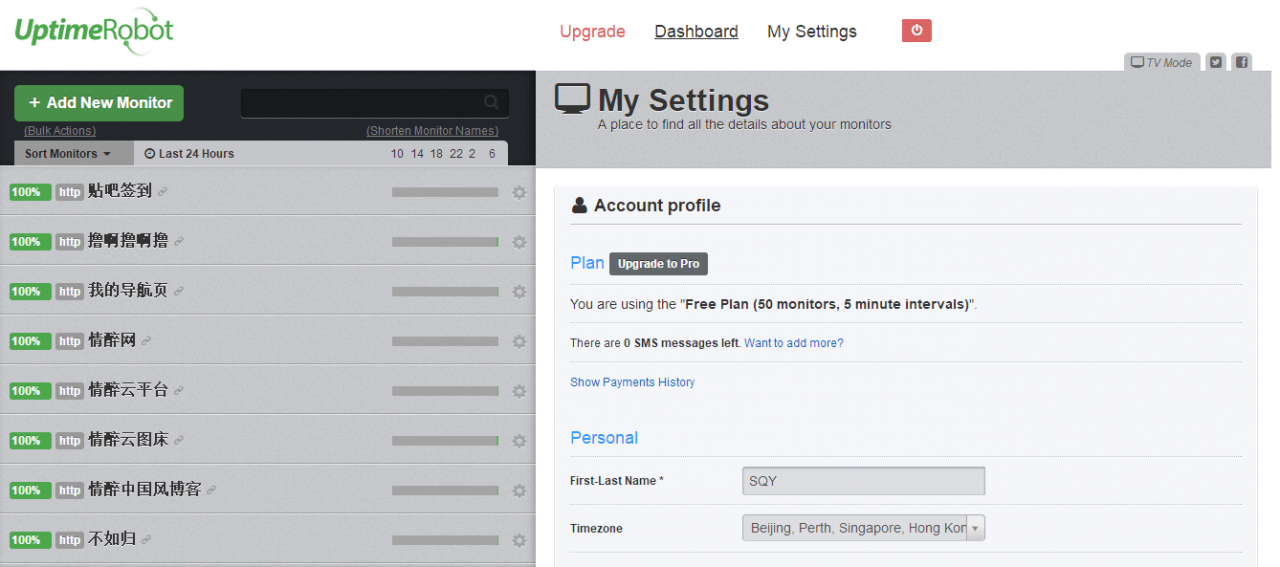Click the First-Last Name input field
This screenshot has height=567, width=1280.
tap(863, 481)
